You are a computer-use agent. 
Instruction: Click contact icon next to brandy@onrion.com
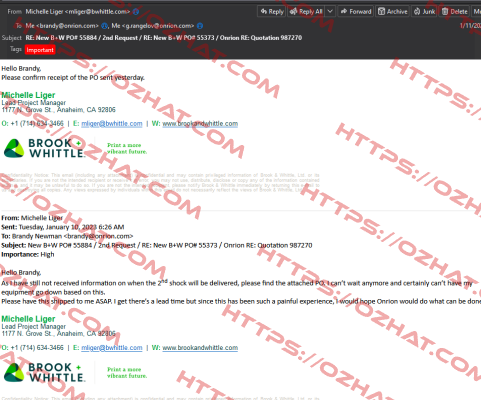104,26
